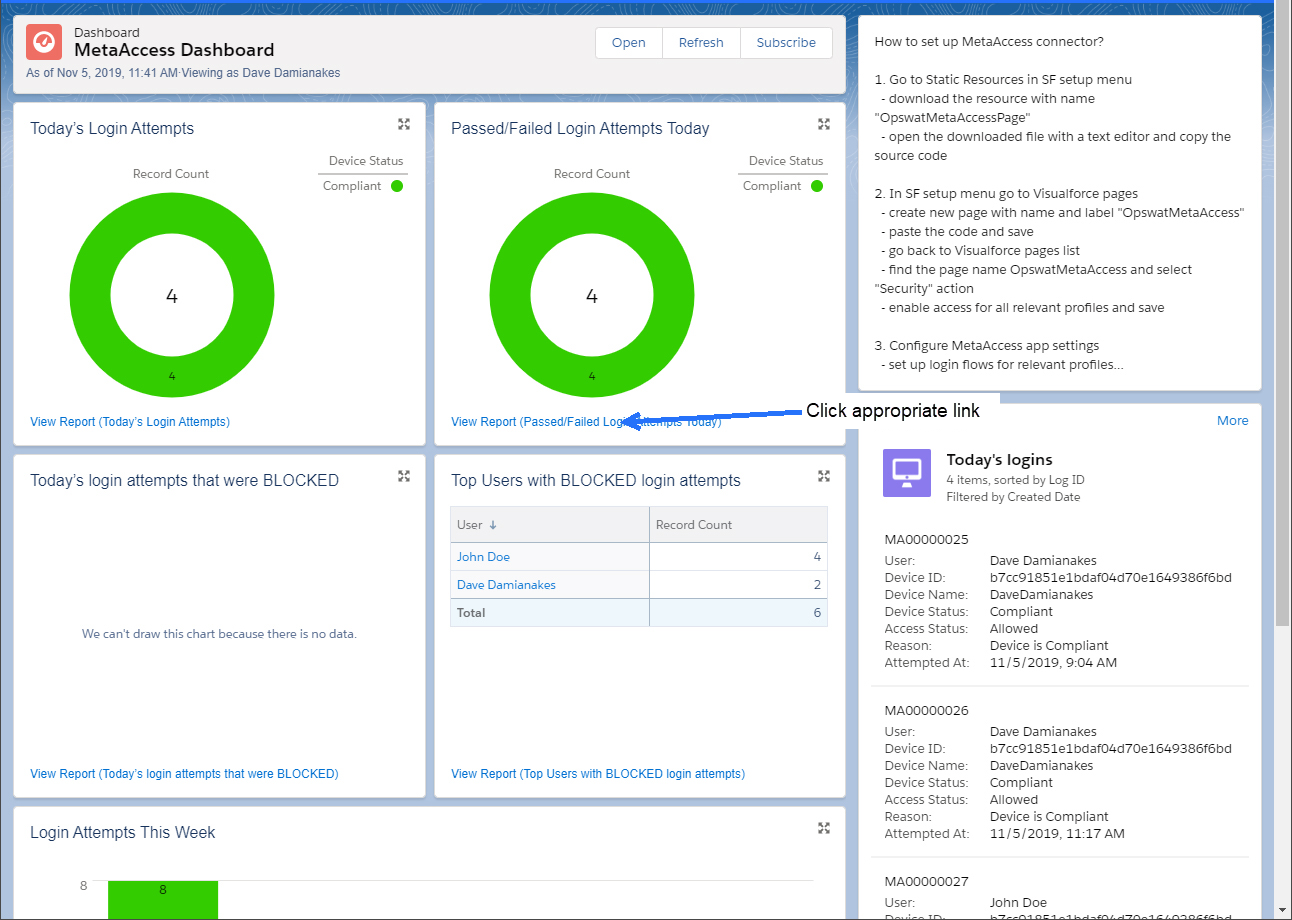Select the User column header
Viewport: 1292px width, 920px height.
pos(549,525)
